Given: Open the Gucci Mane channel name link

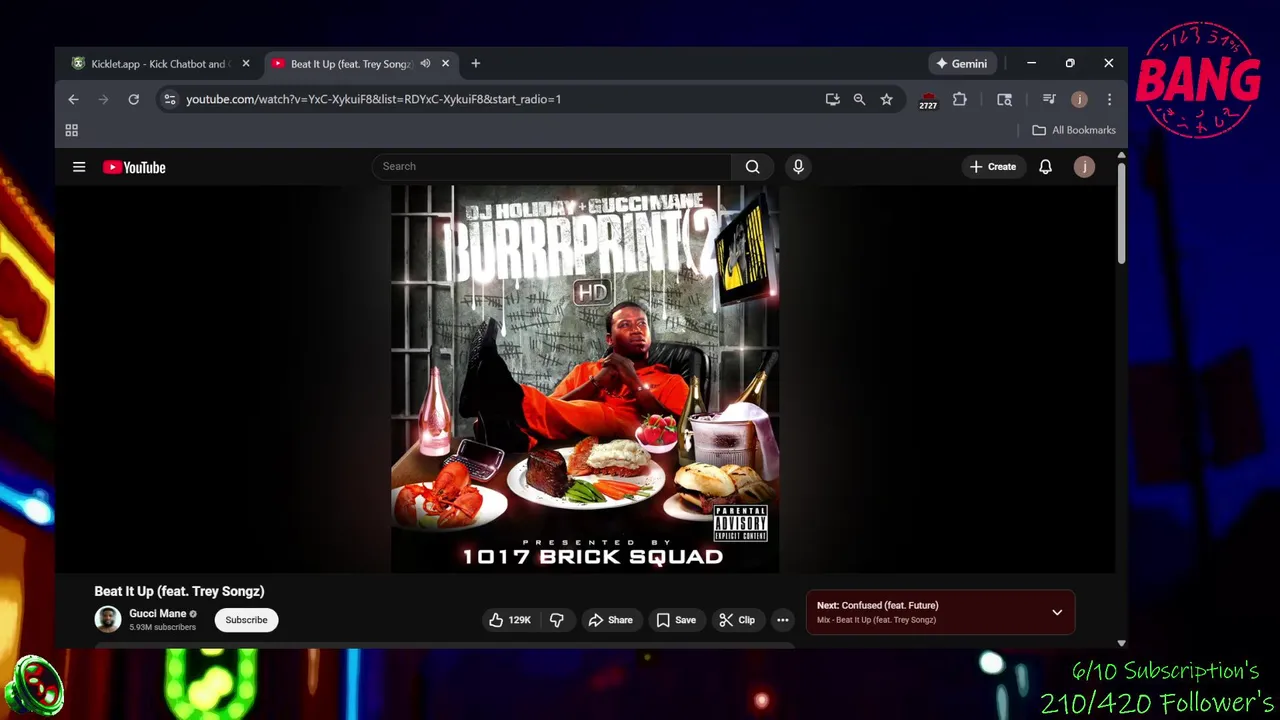Looking at the screenshot, I should (x=157, y=614).
